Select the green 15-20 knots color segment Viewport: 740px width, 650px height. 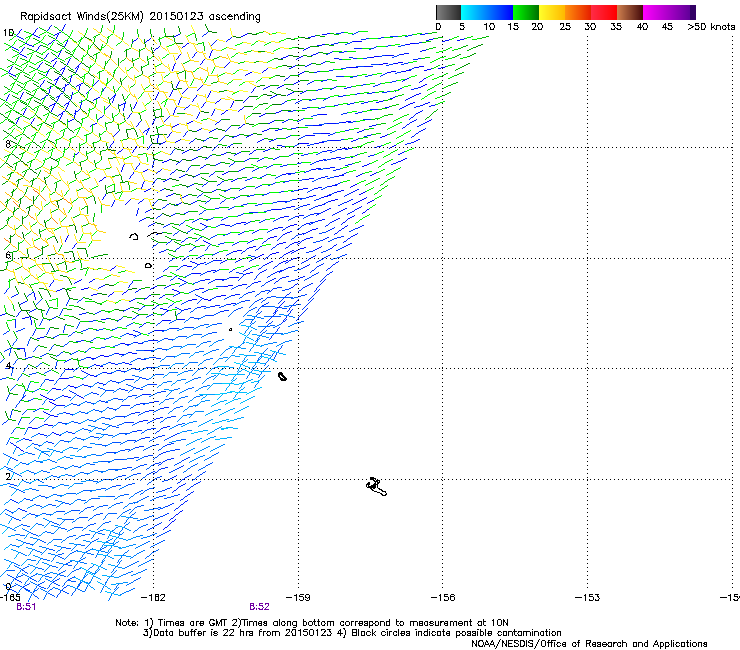click(526, 12)
